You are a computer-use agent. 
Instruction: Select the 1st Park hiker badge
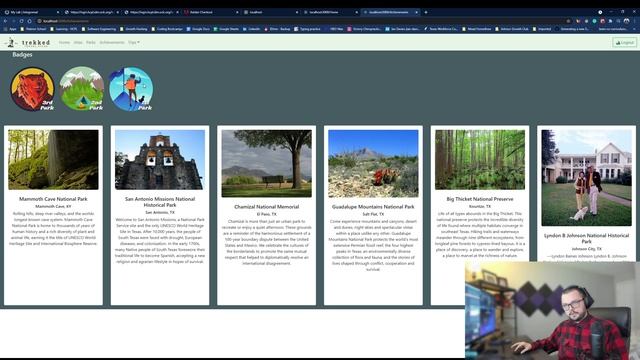tap(131, 89)
